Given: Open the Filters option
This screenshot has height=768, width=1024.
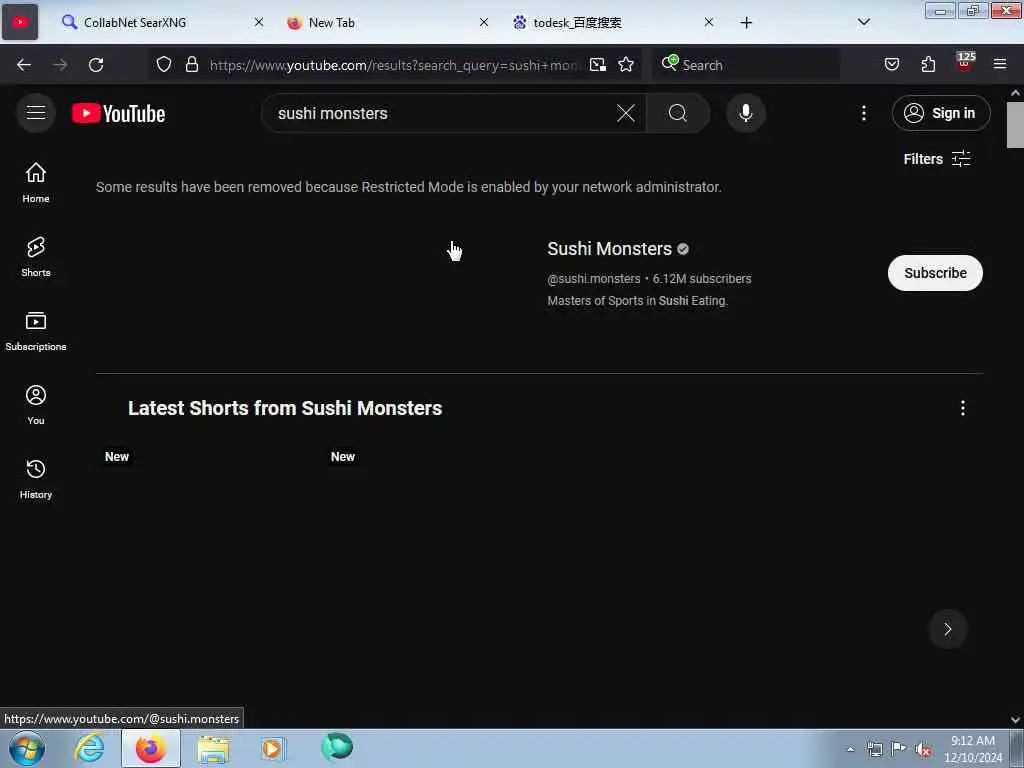Looking at the screenshot, I should click(x=936, y=159).
